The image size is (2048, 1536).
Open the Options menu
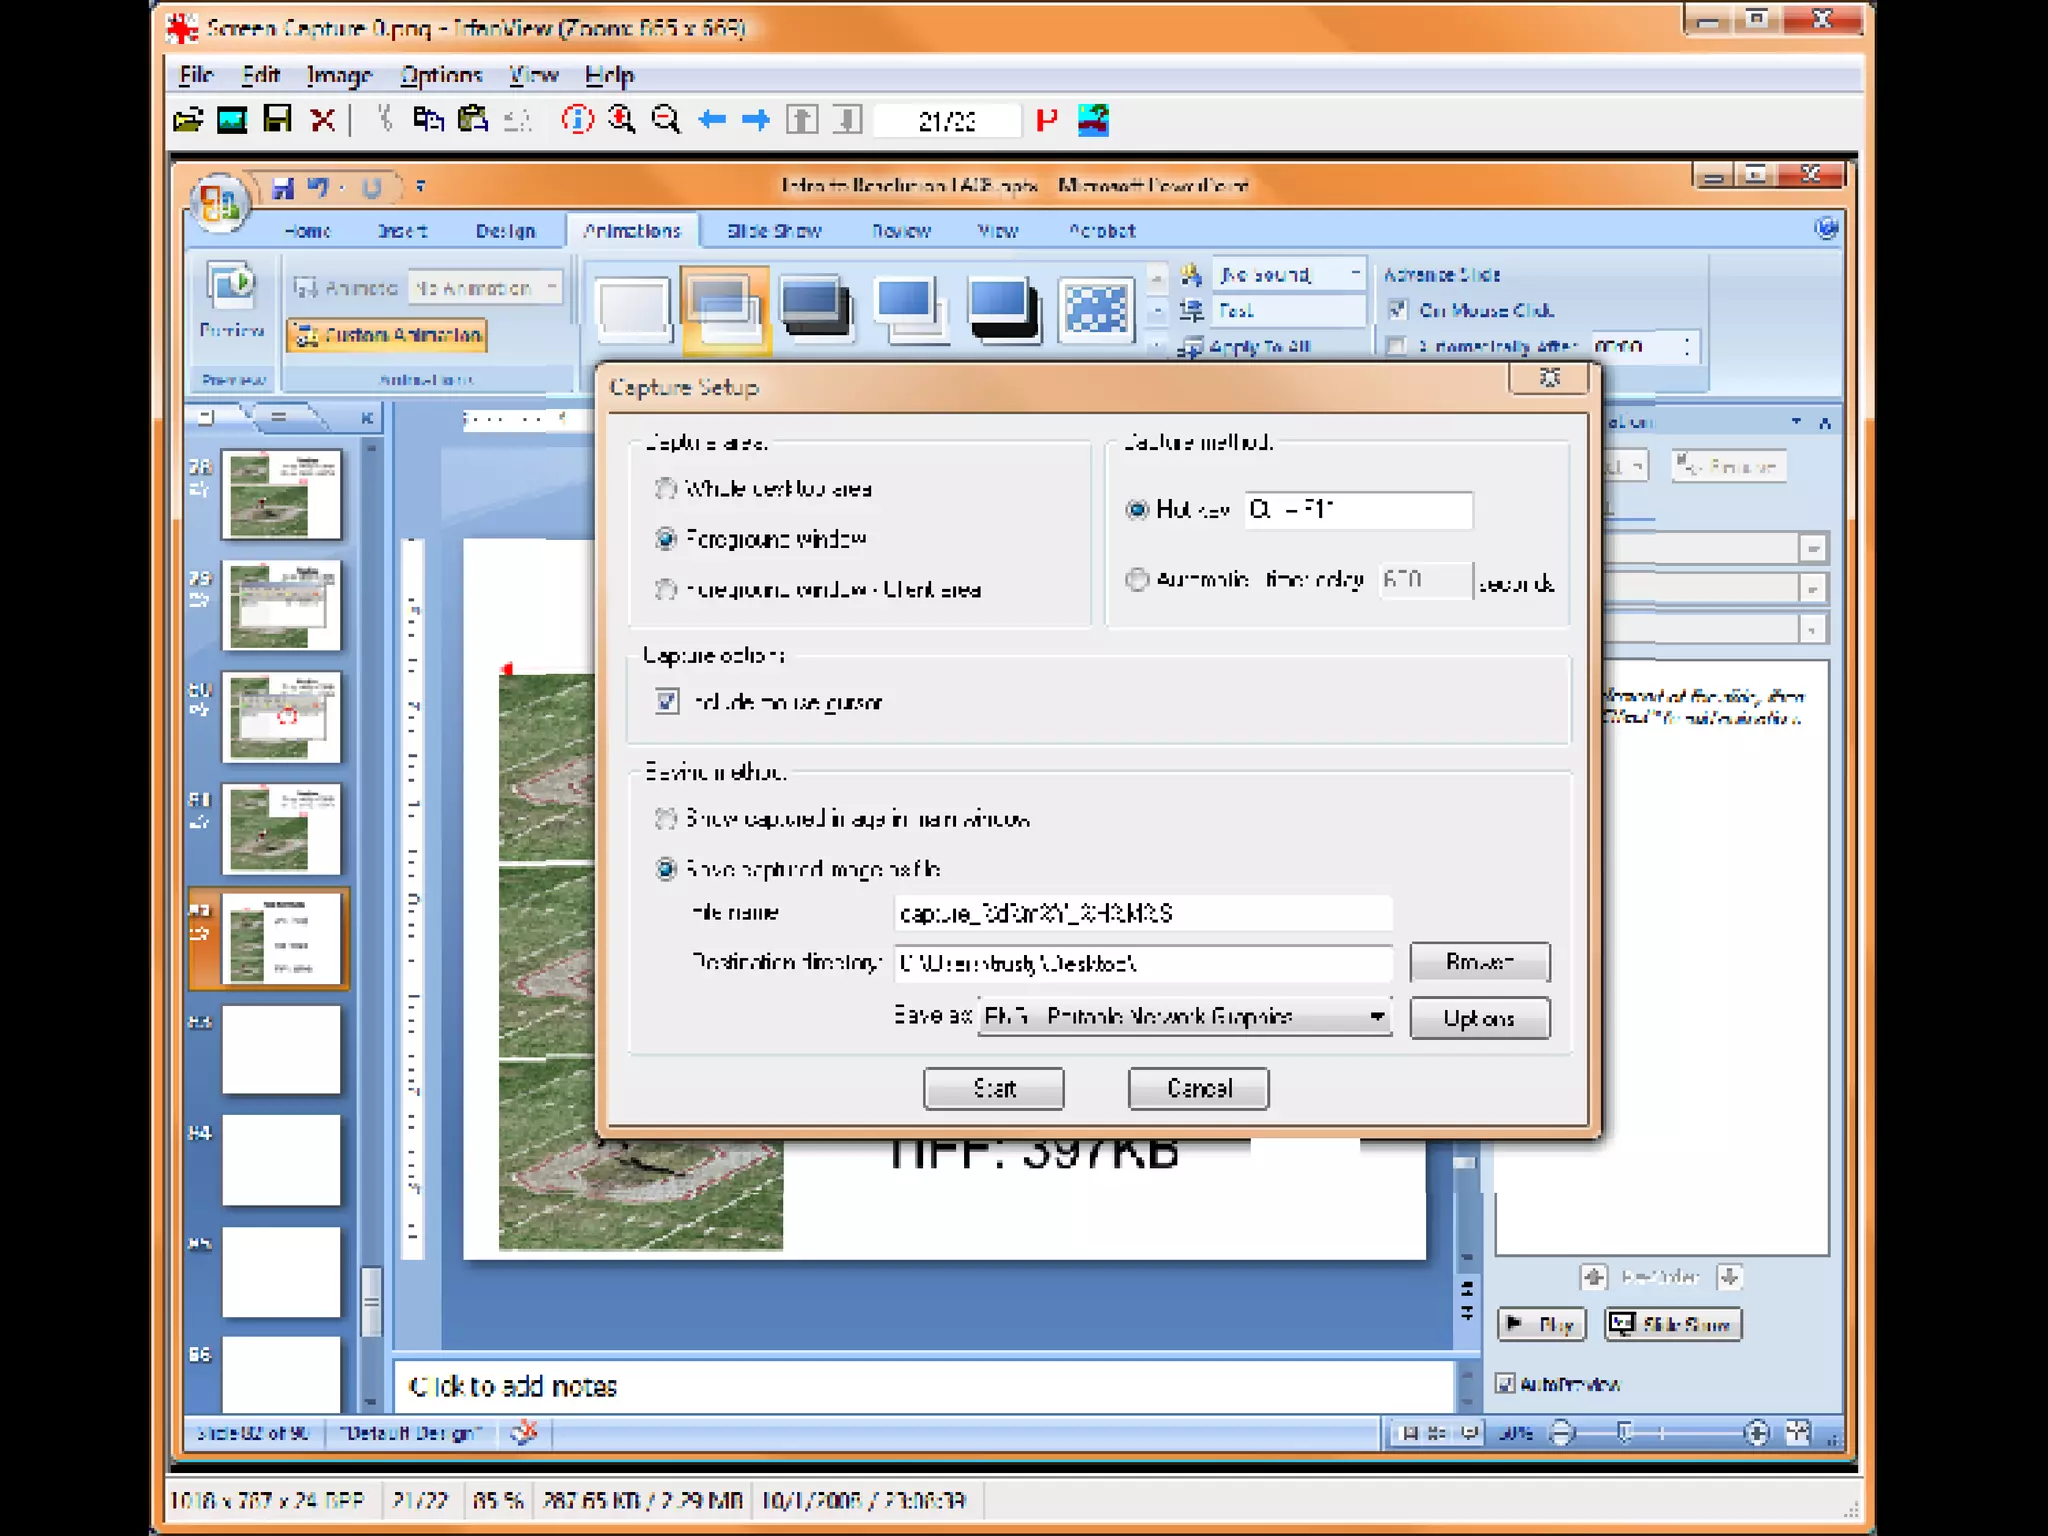click(441, 75)
